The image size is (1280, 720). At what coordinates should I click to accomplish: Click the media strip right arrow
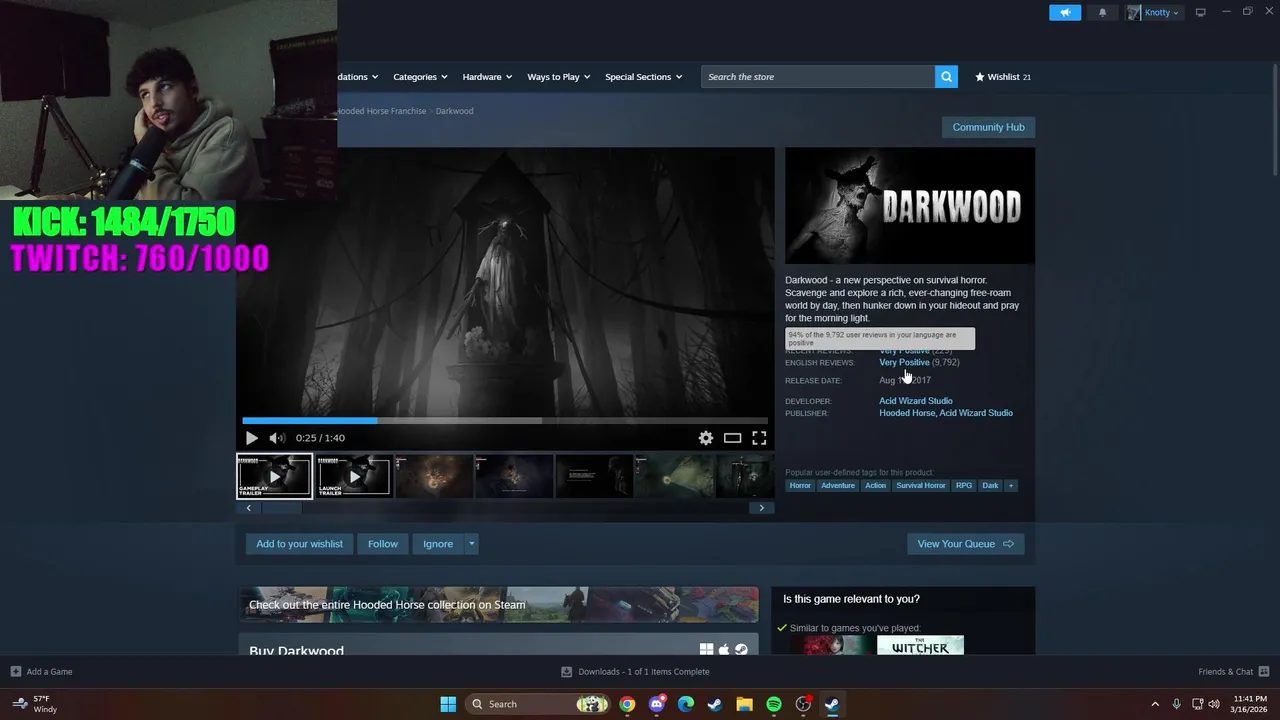[761, 508]
